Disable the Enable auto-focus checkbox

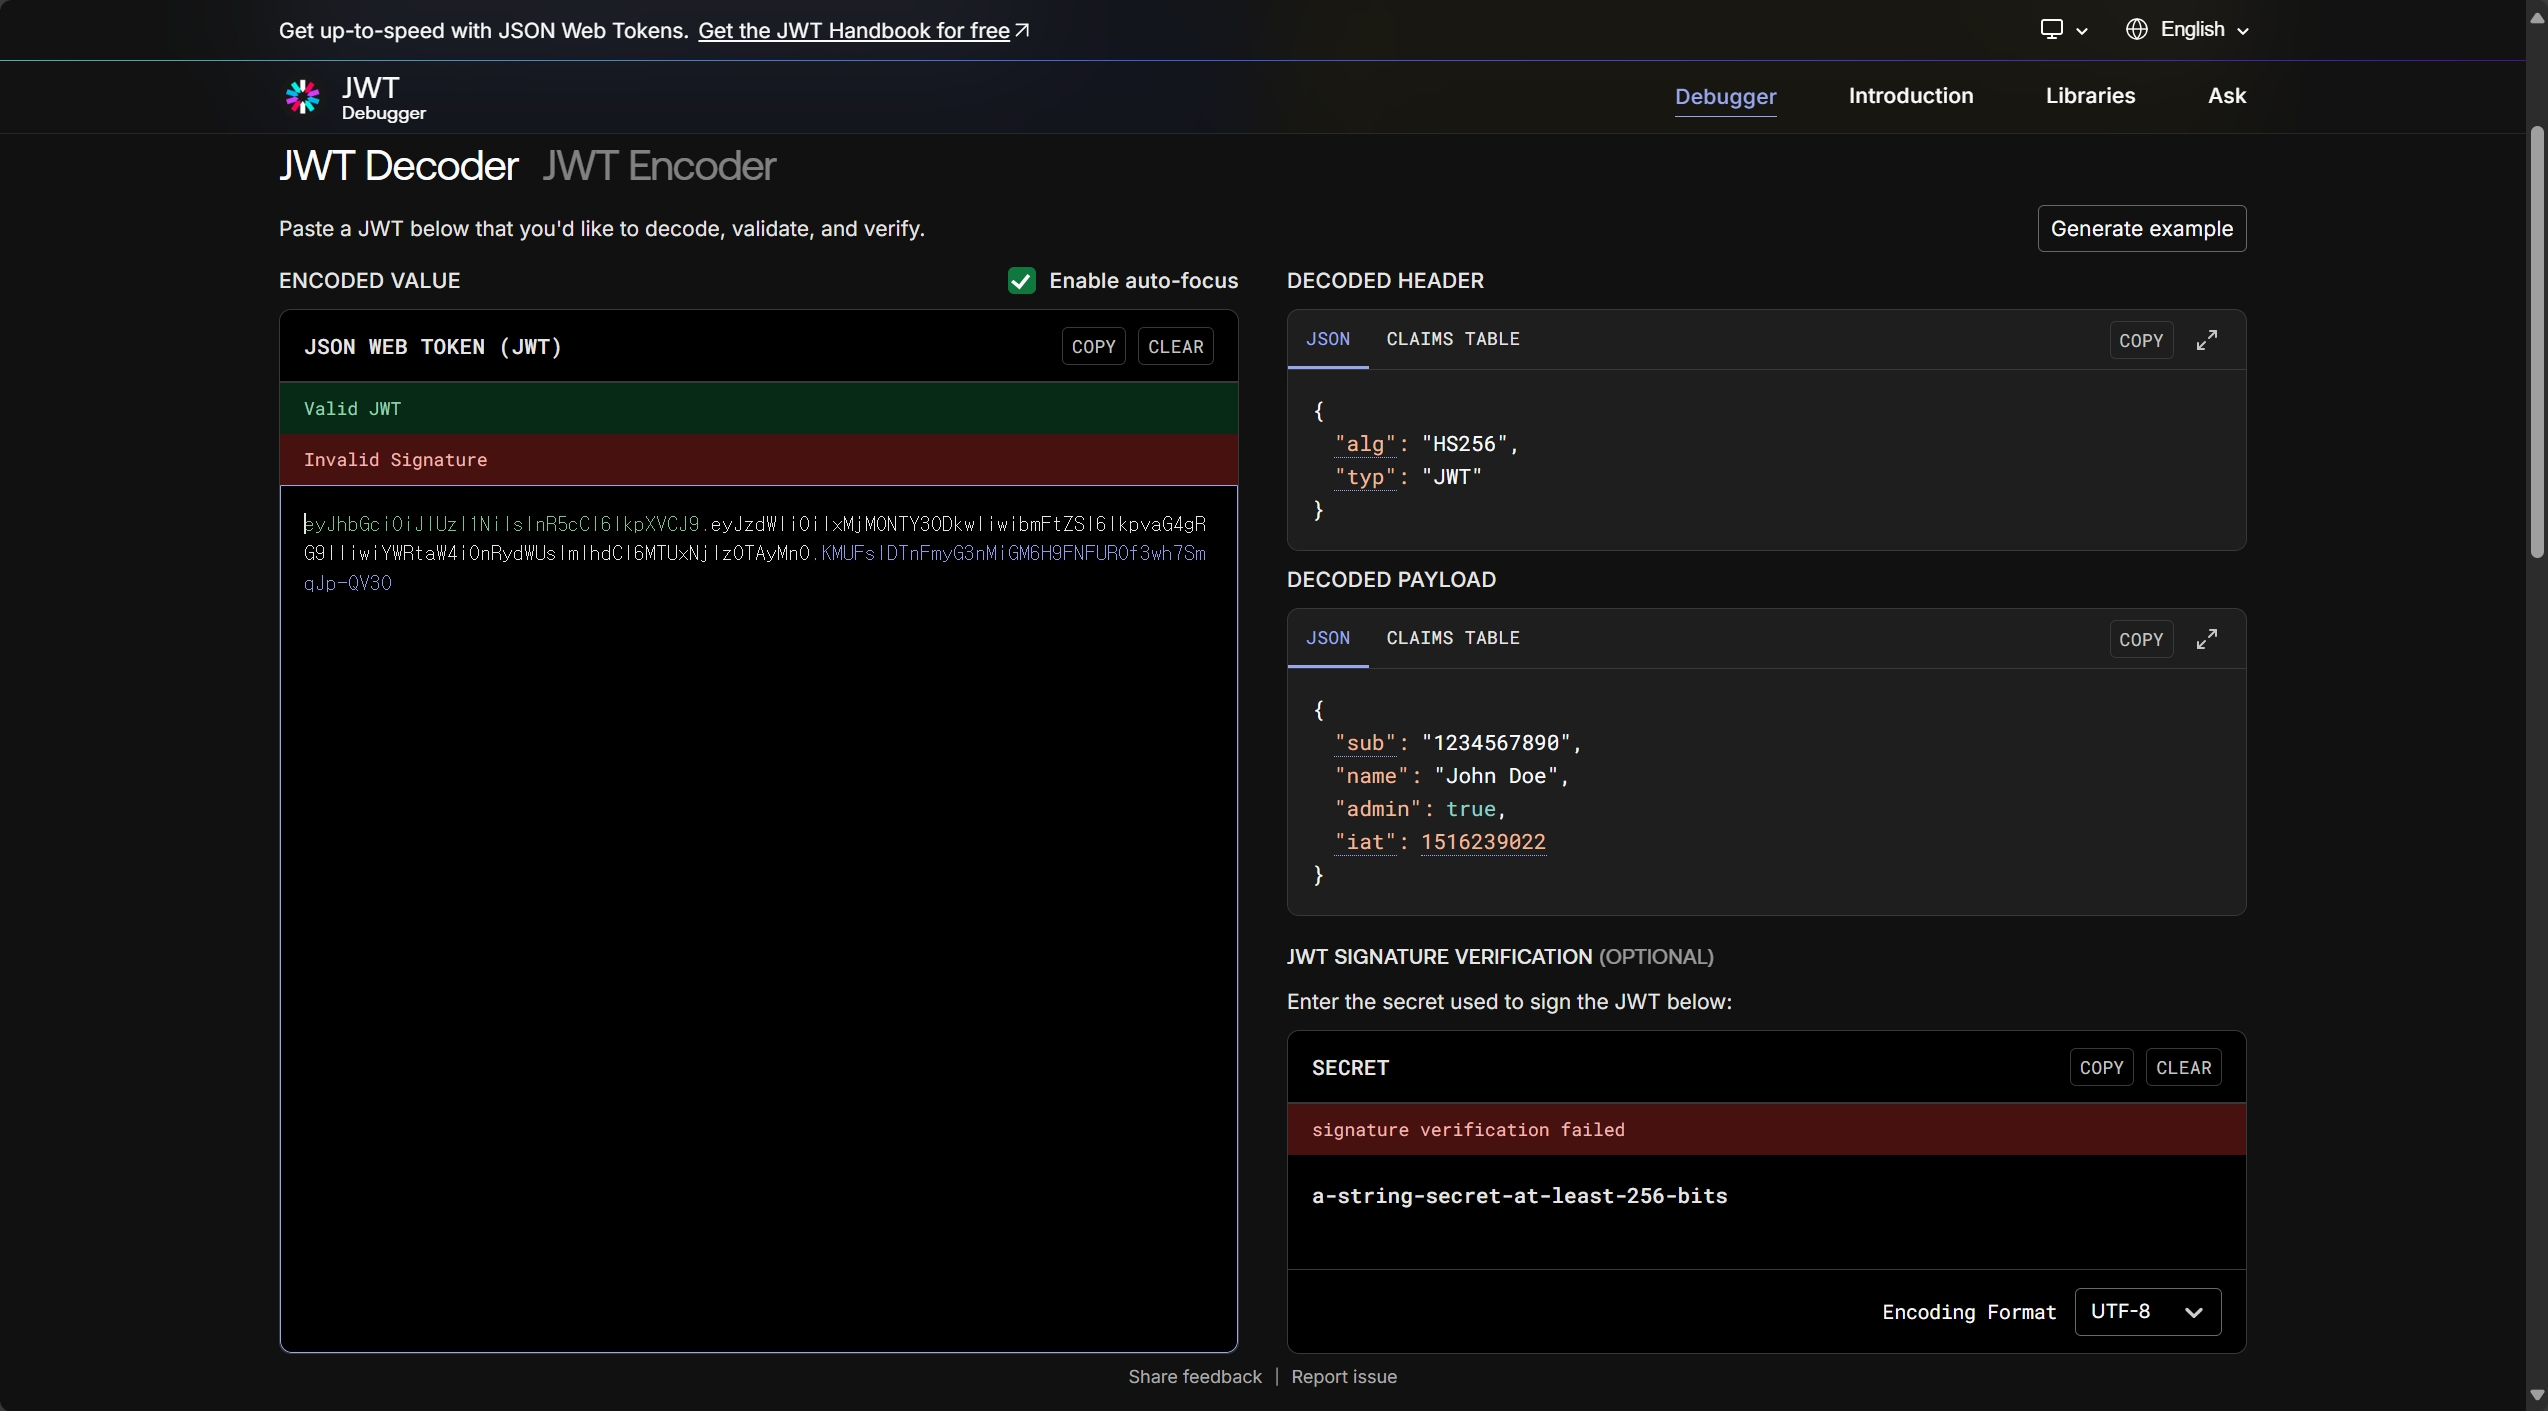[1021, 281]
